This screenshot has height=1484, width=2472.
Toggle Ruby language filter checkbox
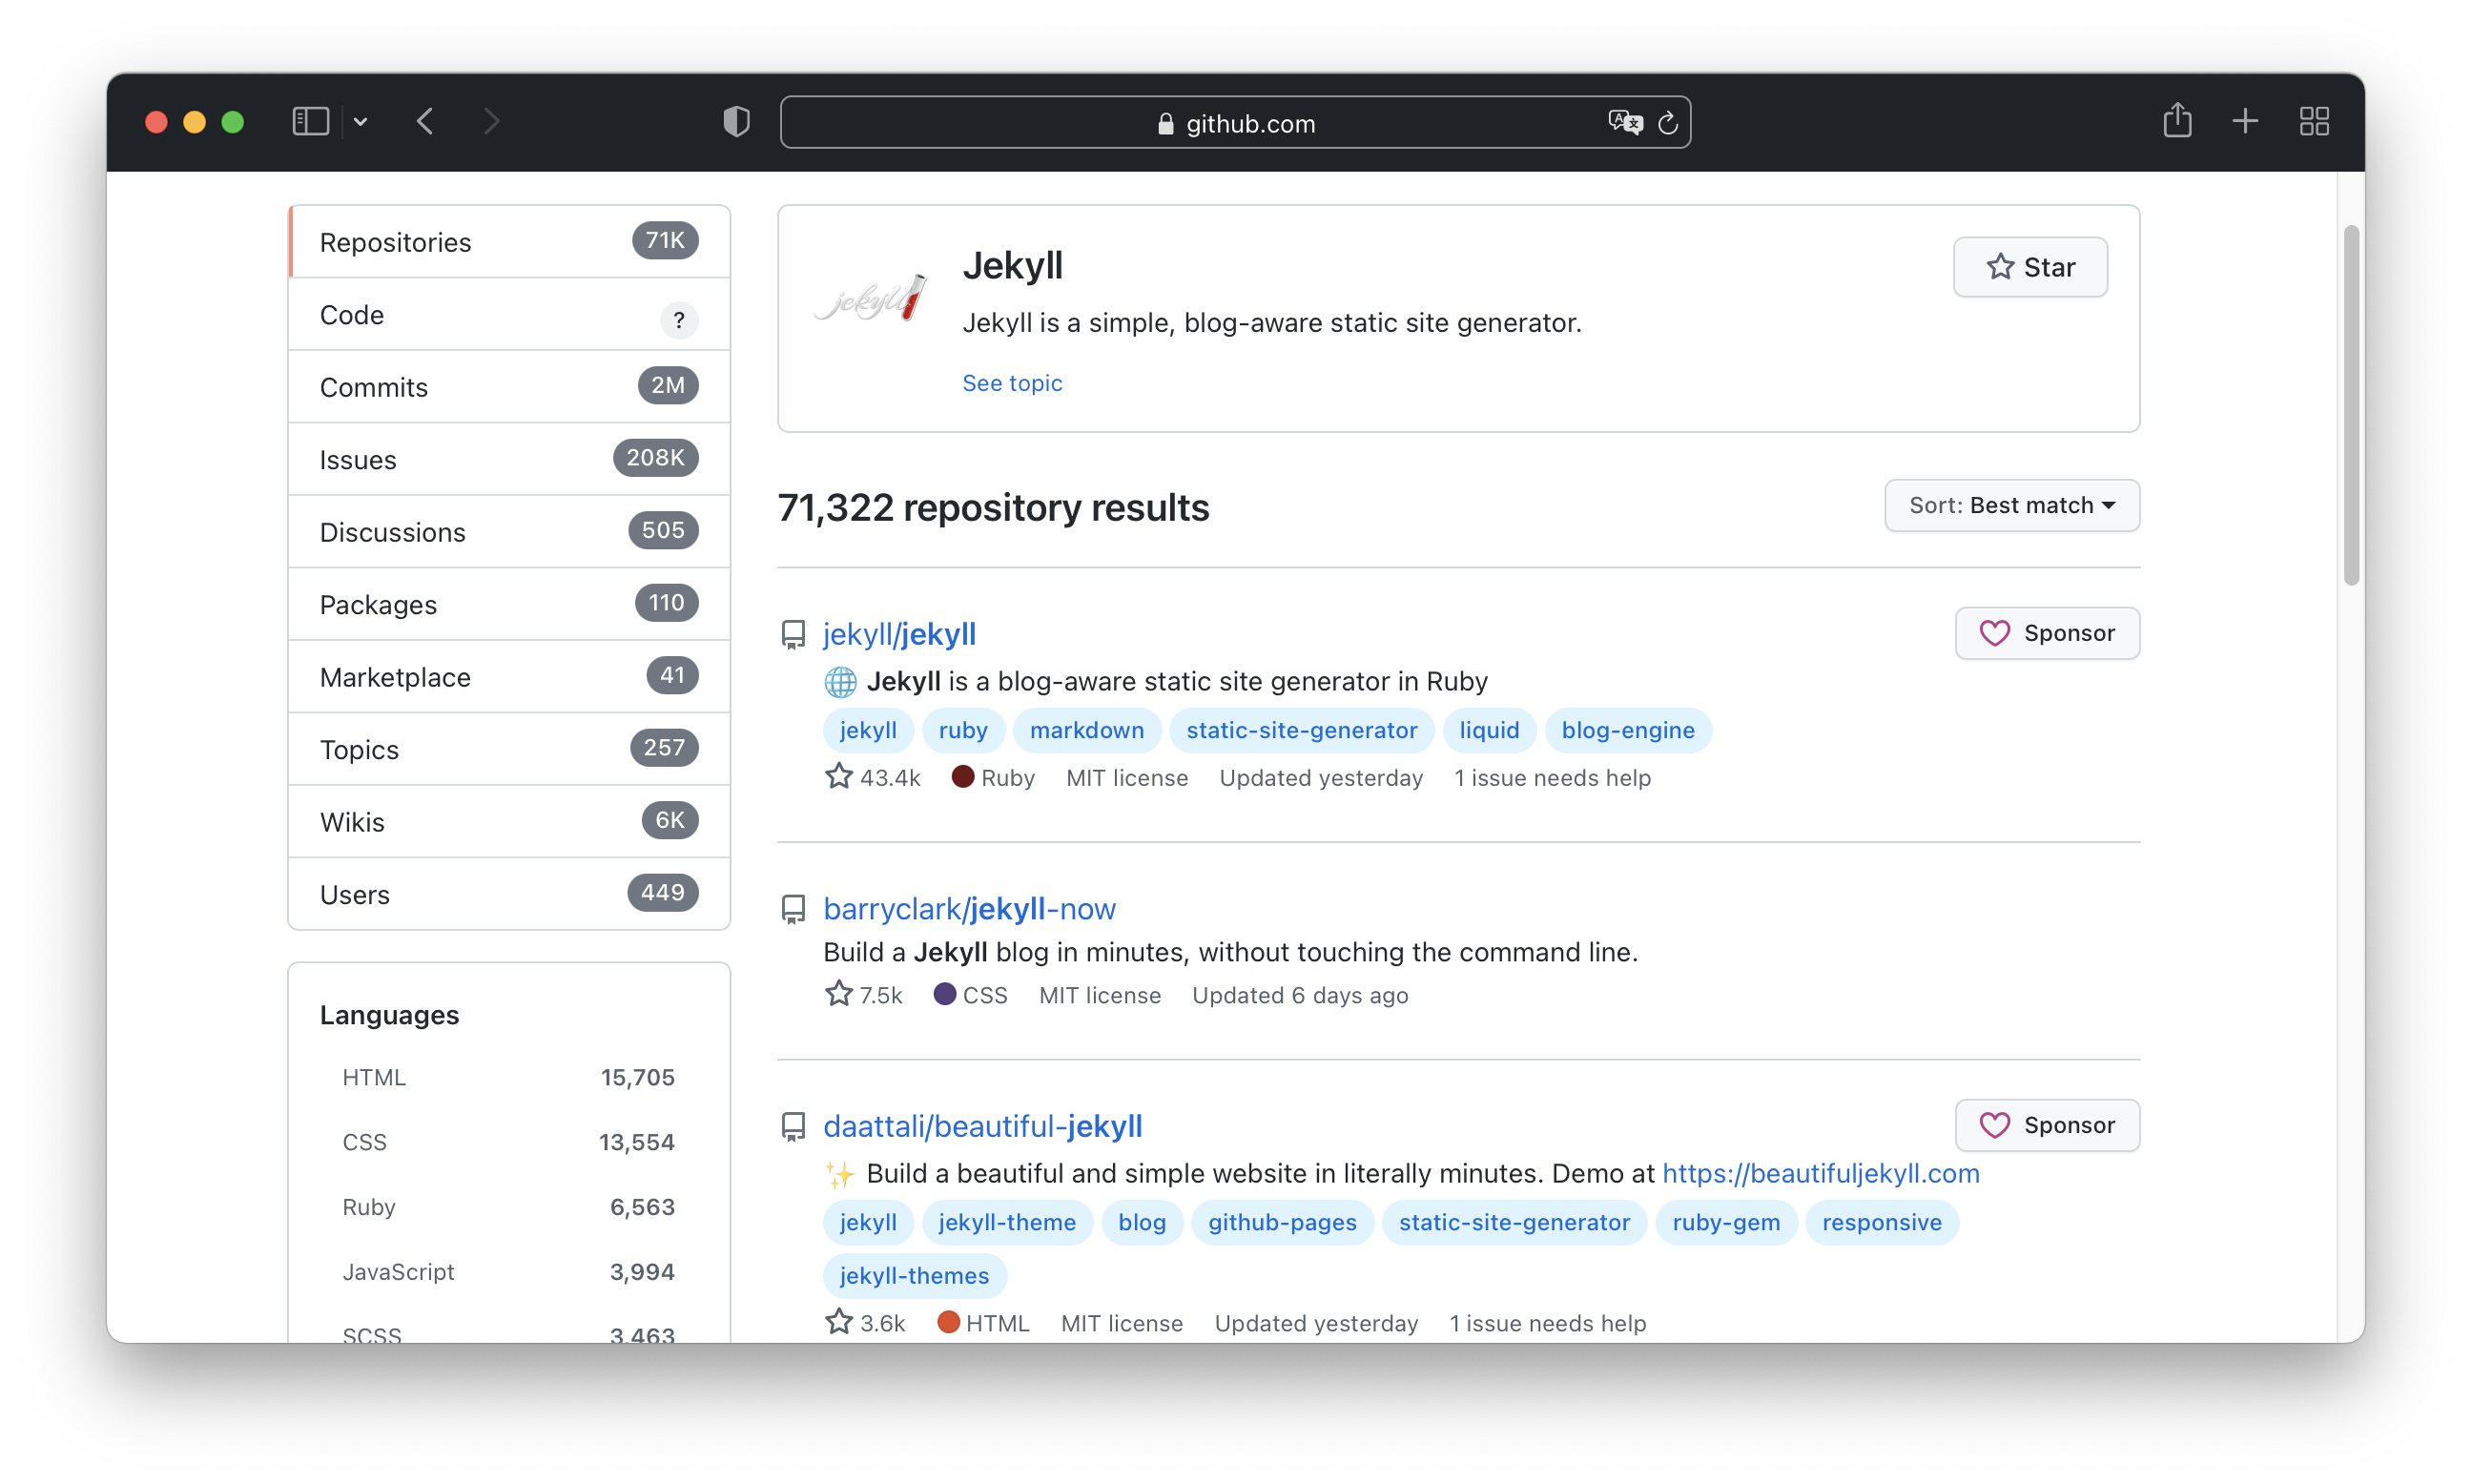click(x=367, y=1206)
